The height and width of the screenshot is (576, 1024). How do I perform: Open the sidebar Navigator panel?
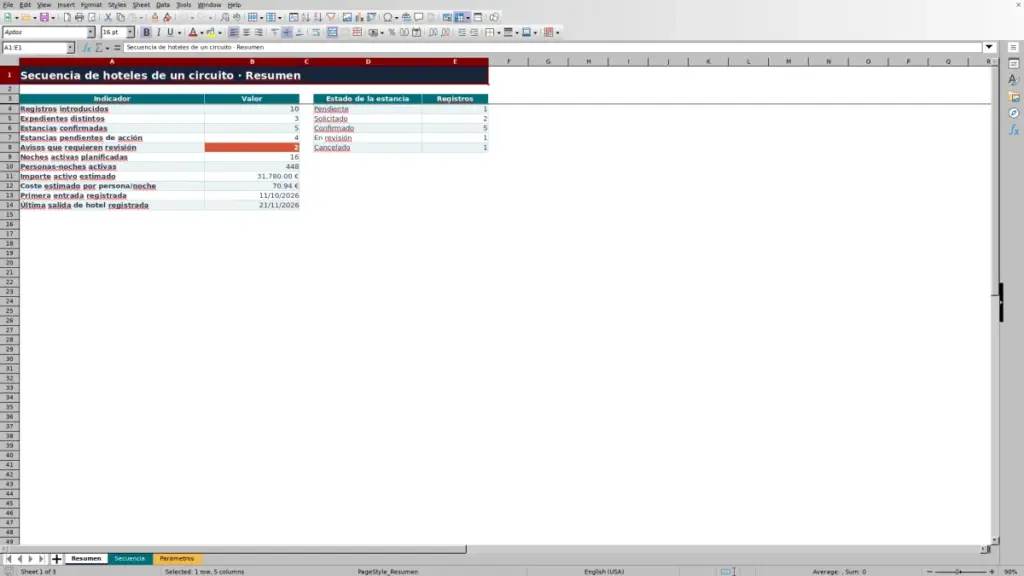(x=1014, y=114)
